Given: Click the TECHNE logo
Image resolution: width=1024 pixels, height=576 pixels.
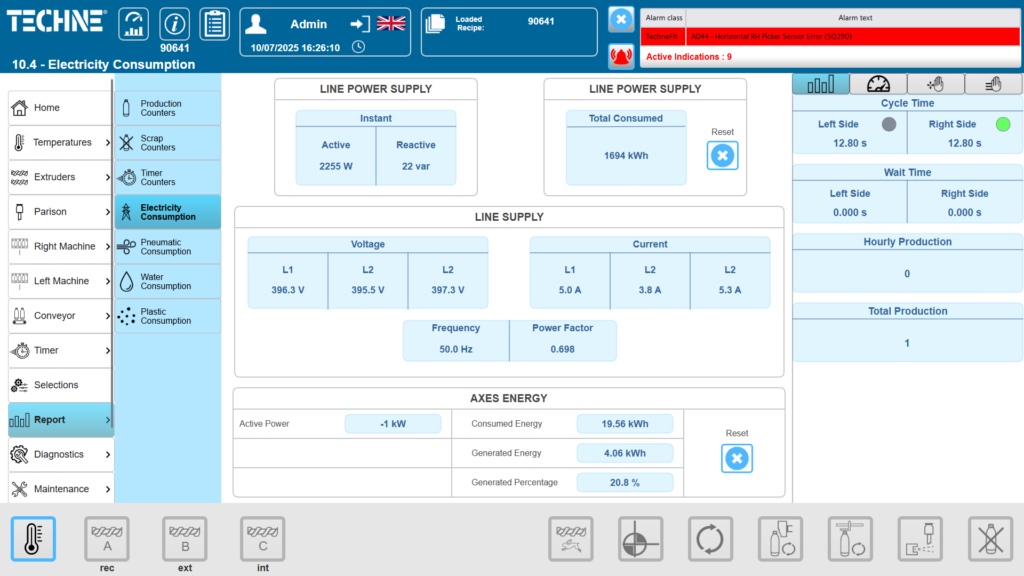Looking at the screenshot, I should click(x=56, y=22).
